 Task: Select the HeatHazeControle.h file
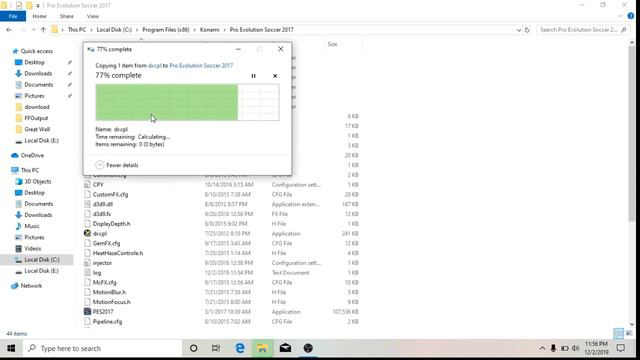[118, 253]
